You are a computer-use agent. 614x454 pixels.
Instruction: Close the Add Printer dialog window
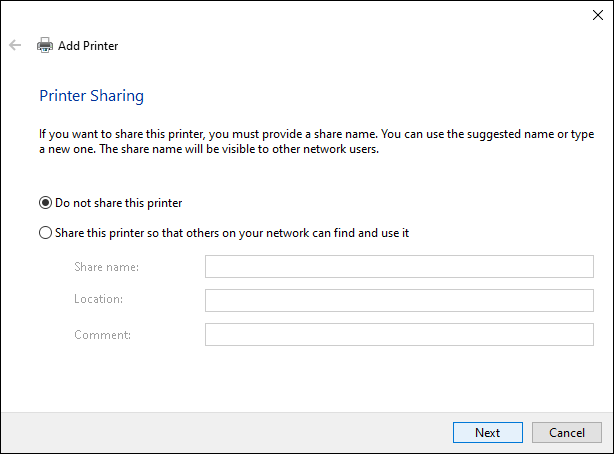[598, 15]
